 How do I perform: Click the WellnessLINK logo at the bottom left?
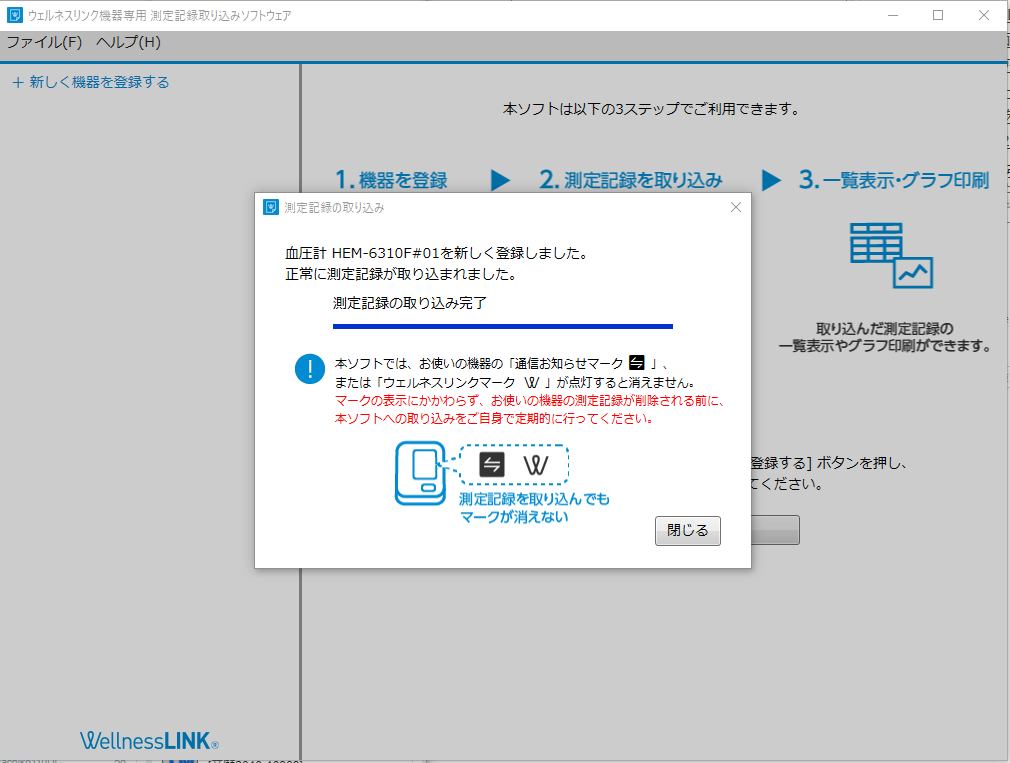point(146,740)
